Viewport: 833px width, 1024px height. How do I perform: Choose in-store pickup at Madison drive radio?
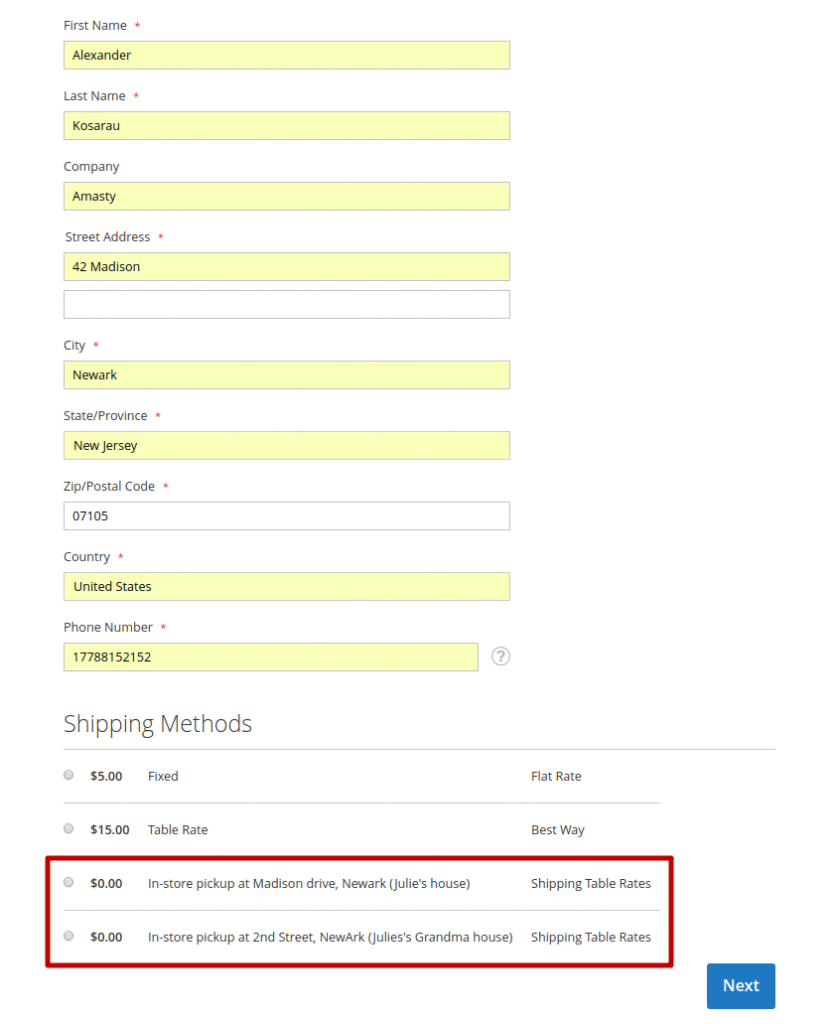pyautogui.click(x=68, y=883)
